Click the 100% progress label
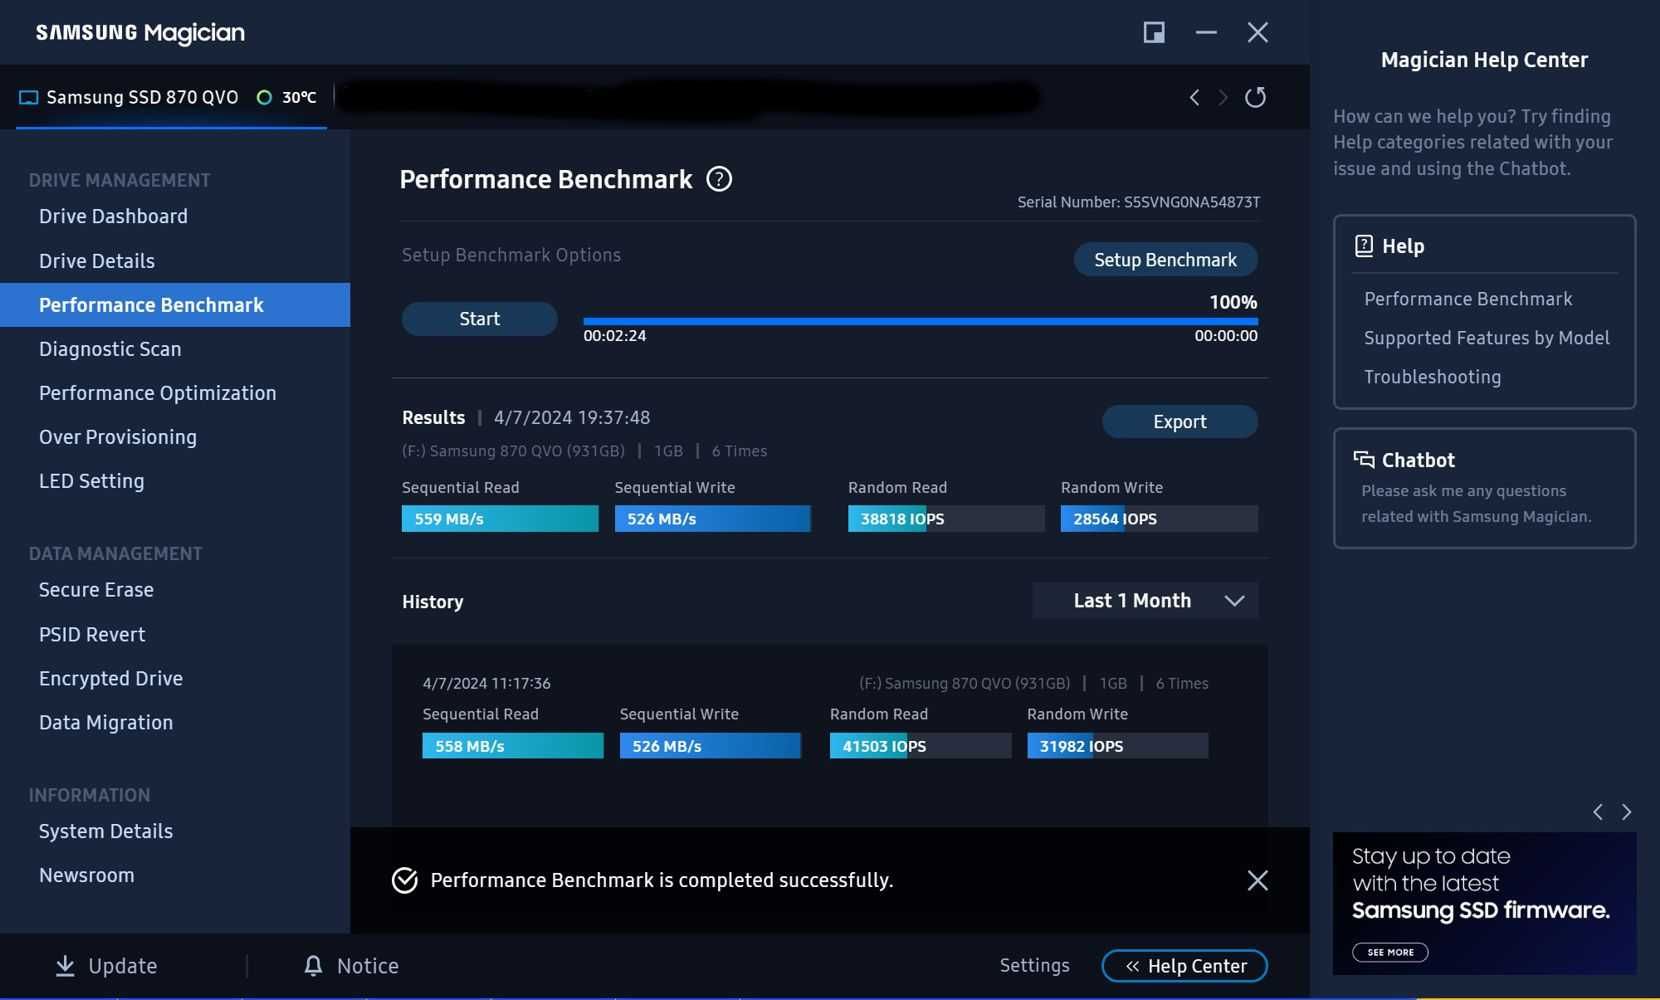The height and width of the screenshot is (1000, 1660). coord(1233,302)
